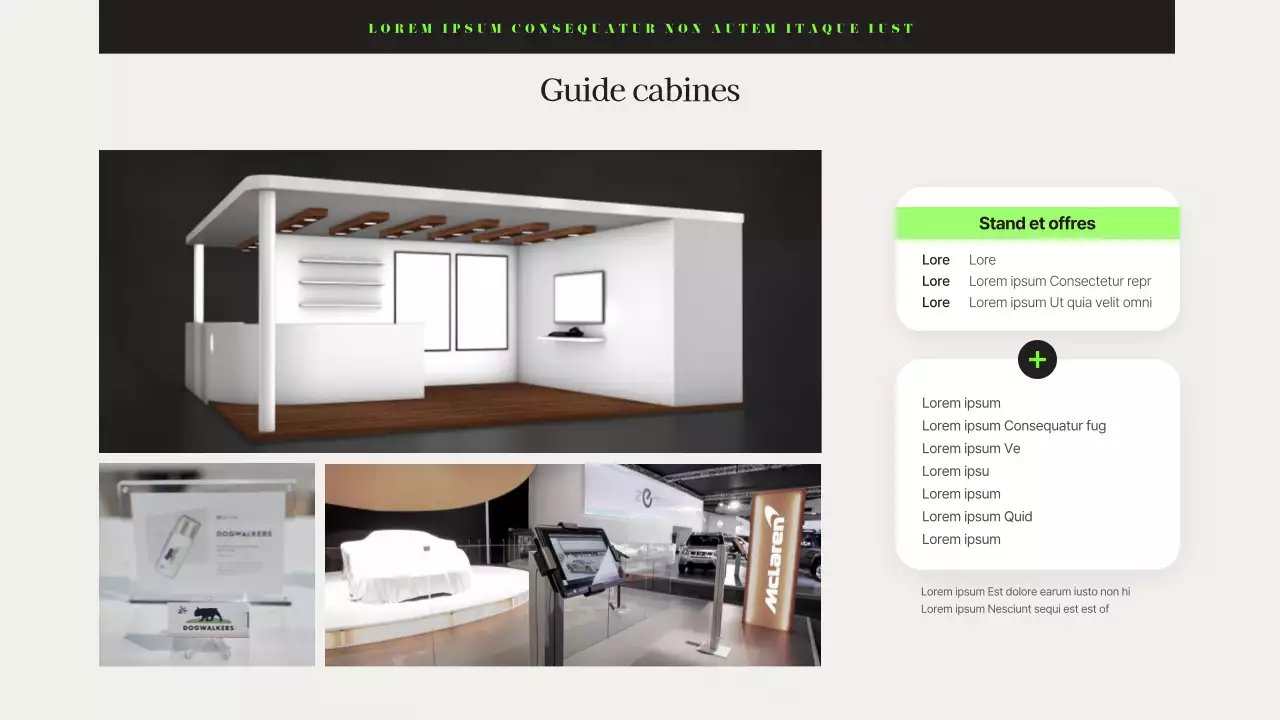
Task: Click the Est dolore earum iusto footnote
Action: coord(1025,592)
